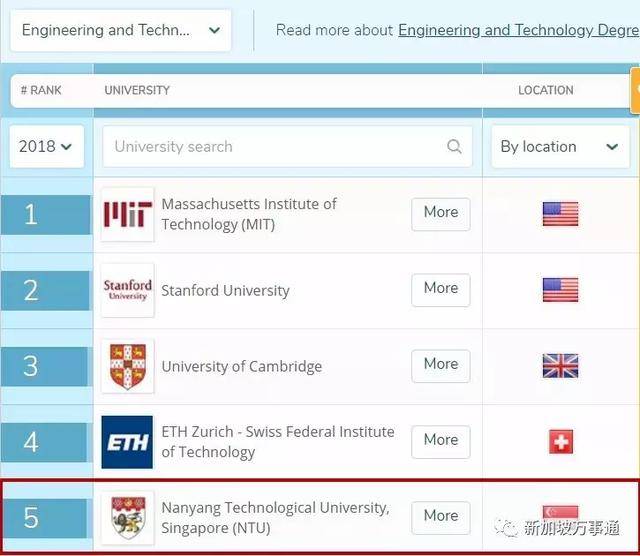Sort by the Location column header
Screen dimensions: 640x556
pyautogui.click(x=545, y=90)
